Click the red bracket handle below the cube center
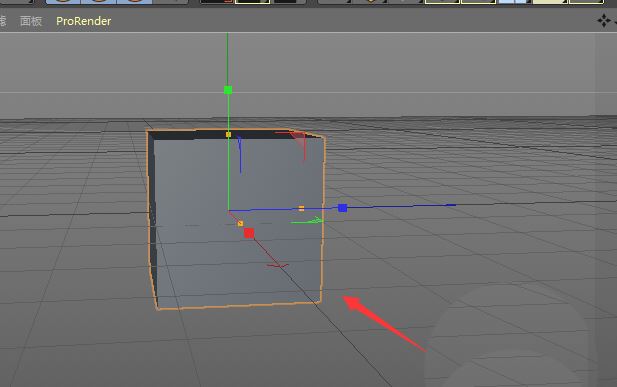This screenshot has width=617, height=387. point(278,266)
